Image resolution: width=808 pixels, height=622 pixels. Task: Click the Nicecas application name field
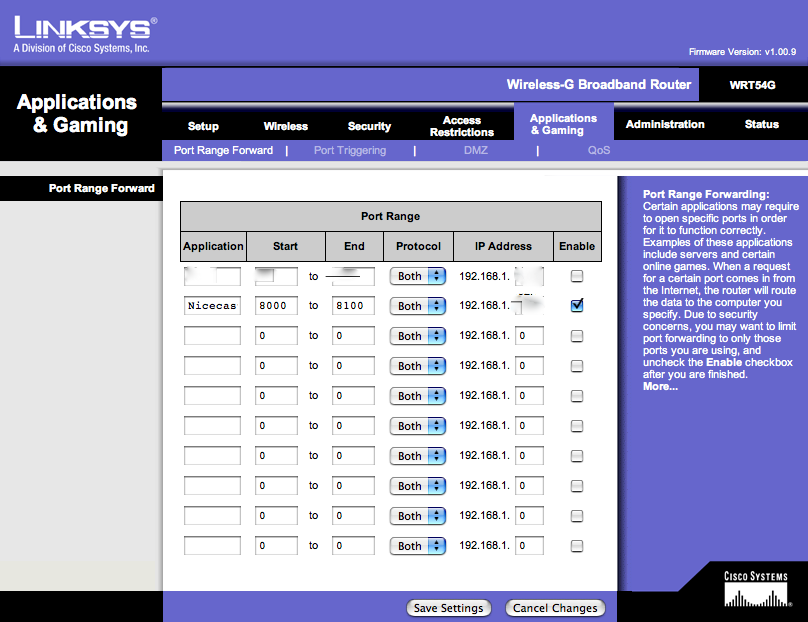[x=212, y=306]
